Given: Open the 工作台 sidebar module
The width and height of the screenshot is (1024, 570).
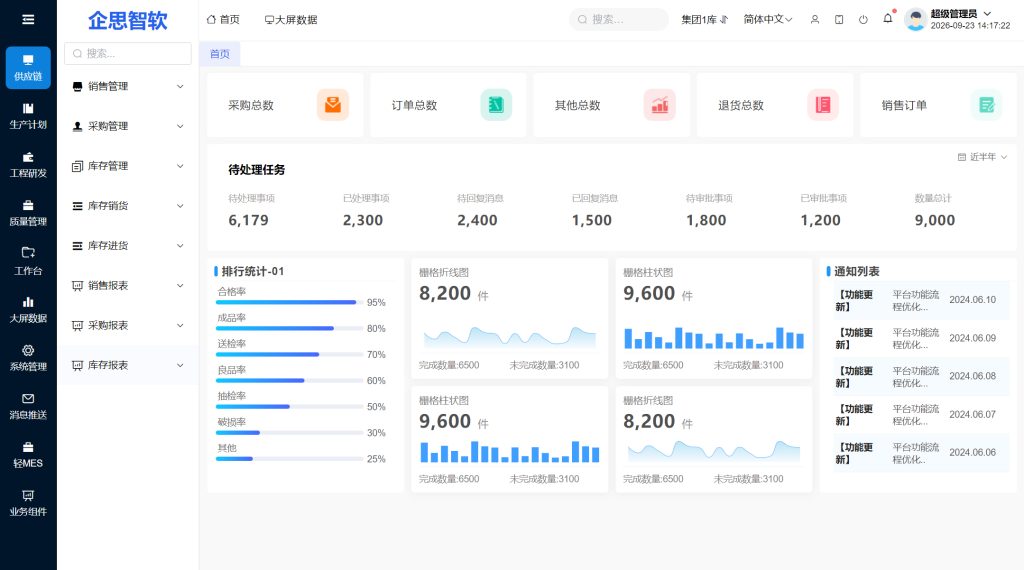Looking at the screenshot, I should [28, 261].
